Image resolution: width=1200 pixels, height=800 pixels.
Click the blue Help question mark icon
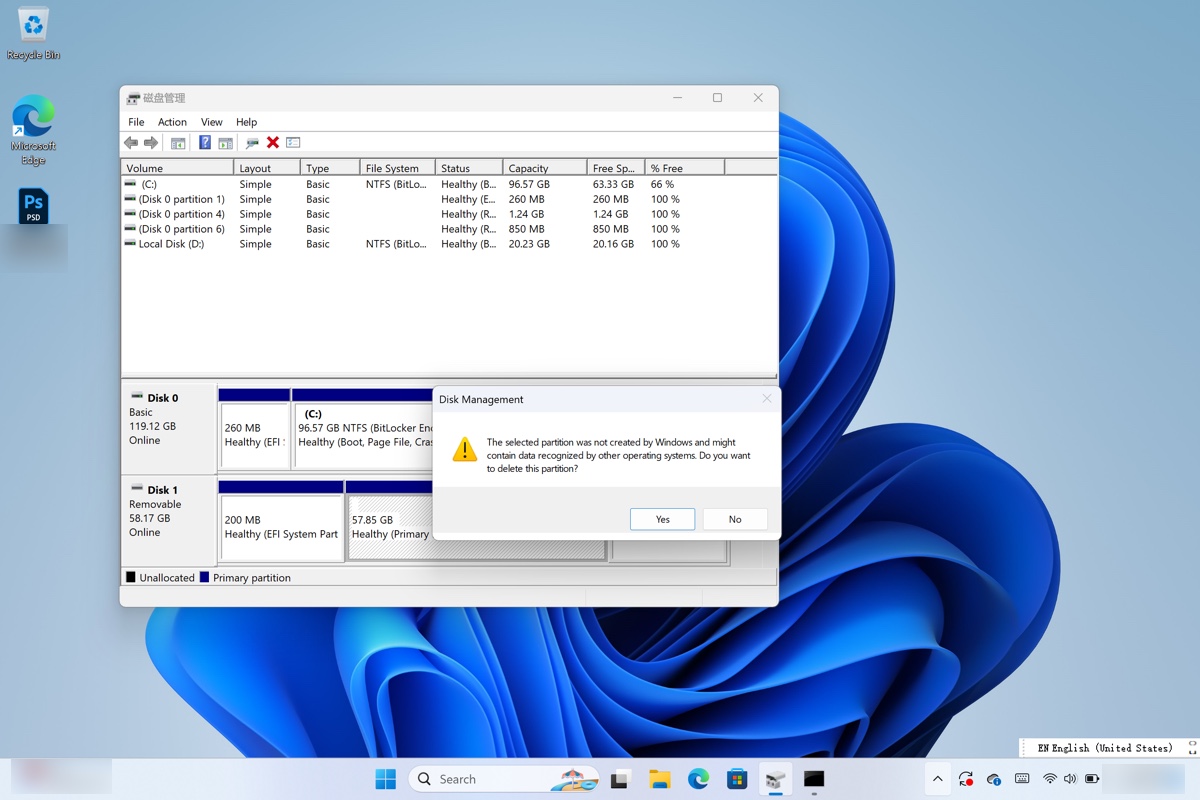coord(204,143)
